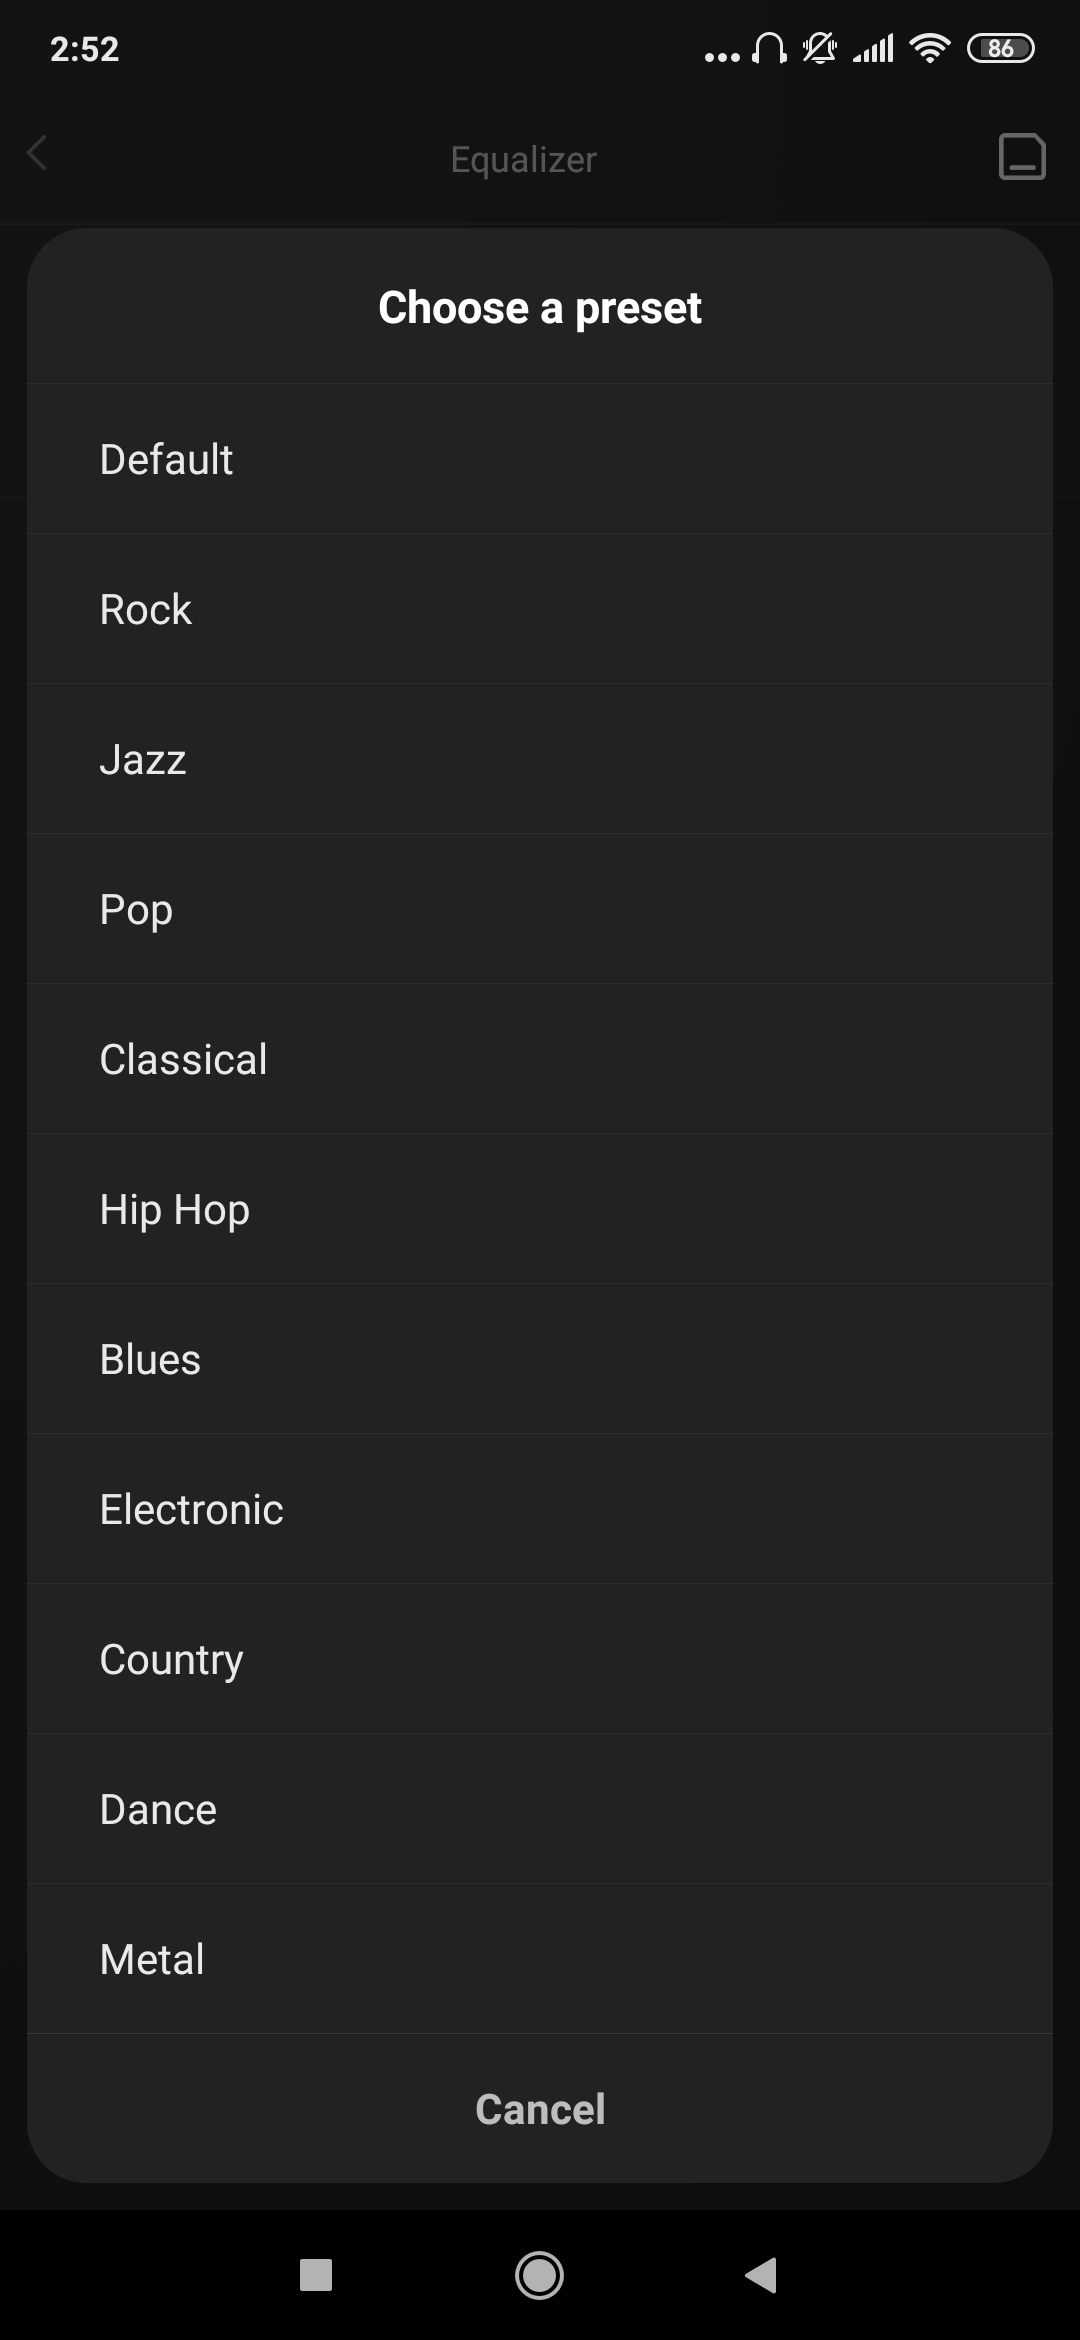
Task: Select the Metal preset
Action: 540,1959
